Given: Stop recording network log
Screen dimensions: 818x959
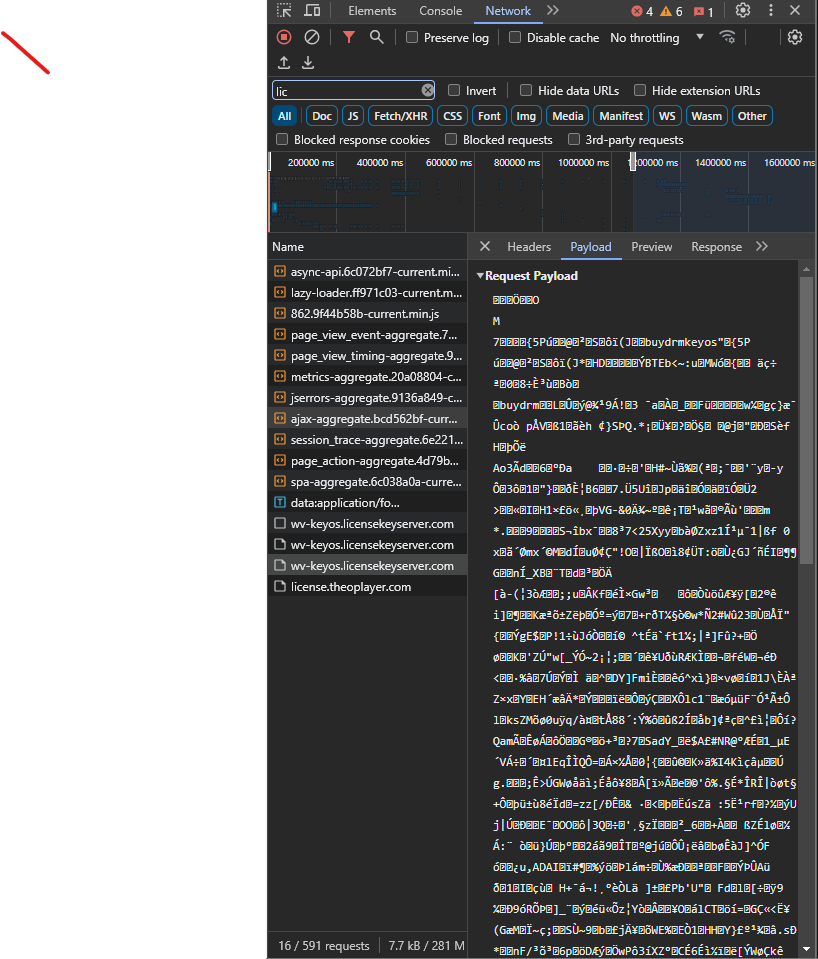Looking at the screenshot, I should (x=284, y=37).
